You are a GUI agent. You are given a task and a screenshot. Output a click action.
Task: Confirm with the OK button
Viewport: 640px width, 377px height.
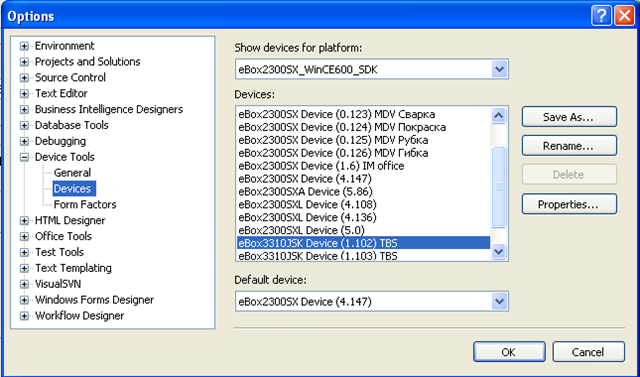coord(509,352)
